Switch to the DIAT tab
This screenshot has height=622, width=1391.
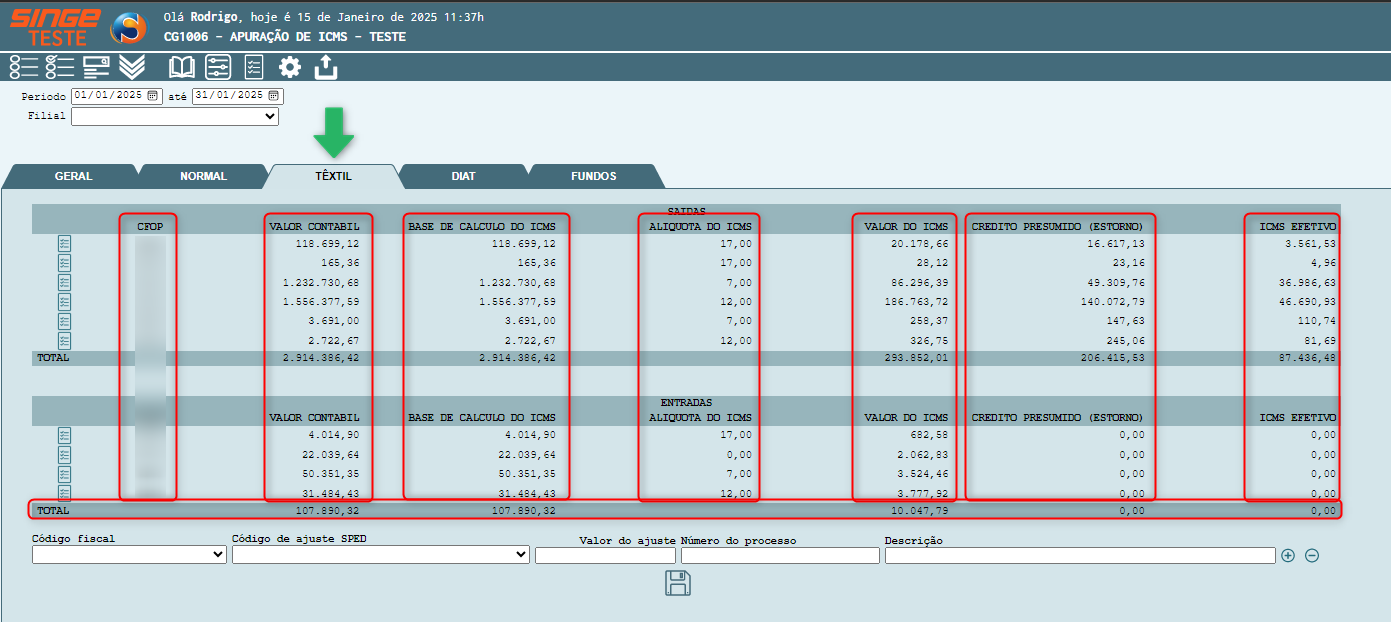pos(463,176)
